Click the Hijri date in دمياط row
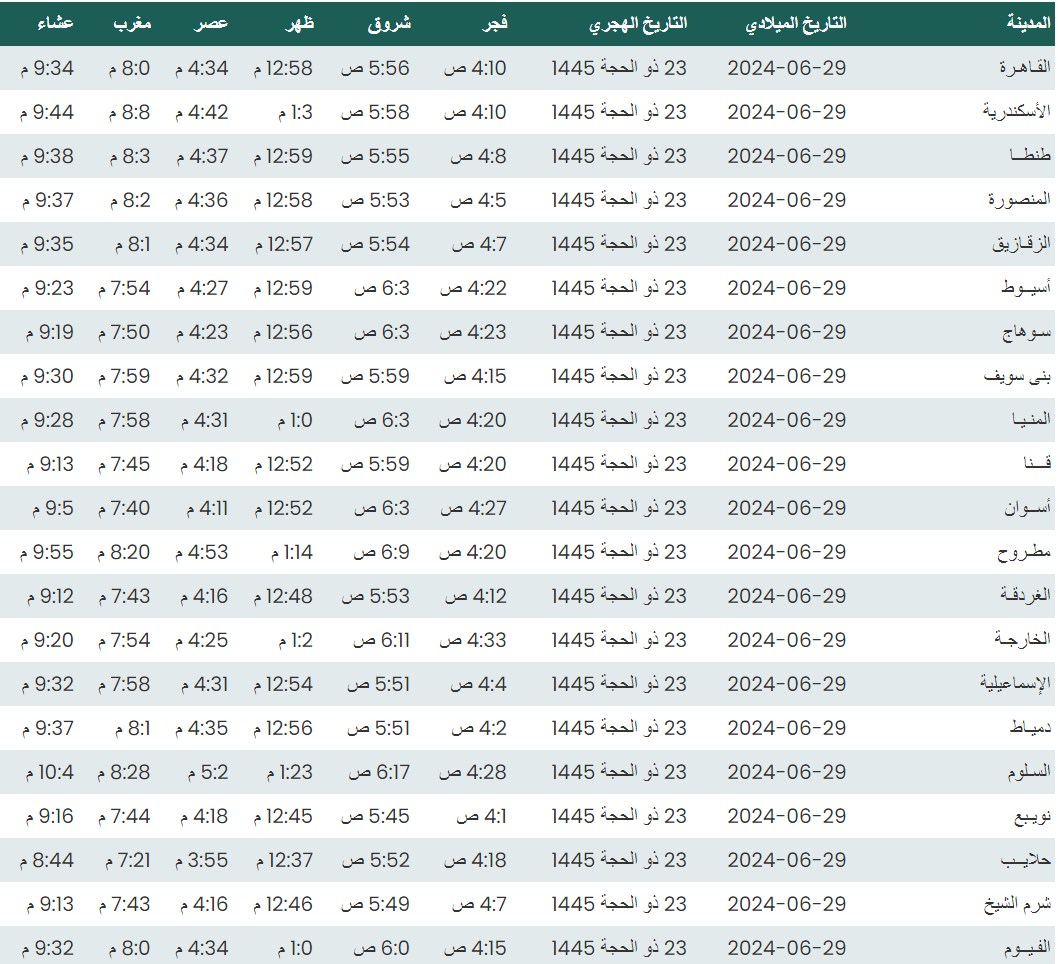1058x964 pixels. [x=619, y=728]
